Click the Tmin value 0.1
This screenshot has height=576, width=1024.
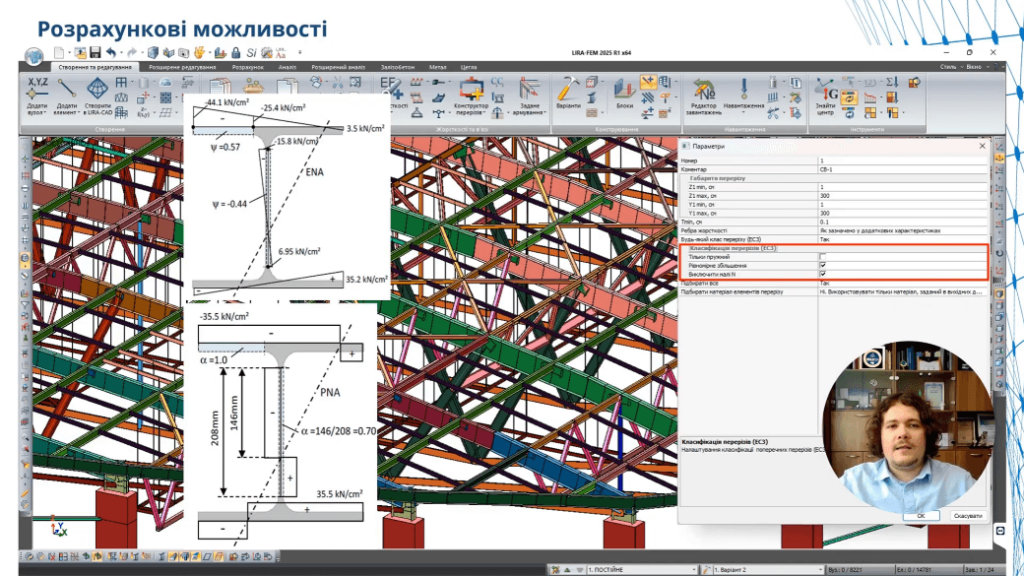[903, 222]
